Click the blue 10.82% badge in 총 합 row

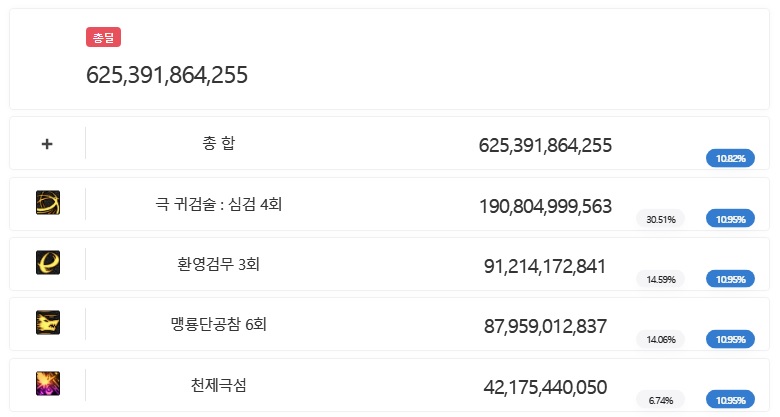point(730,158)
